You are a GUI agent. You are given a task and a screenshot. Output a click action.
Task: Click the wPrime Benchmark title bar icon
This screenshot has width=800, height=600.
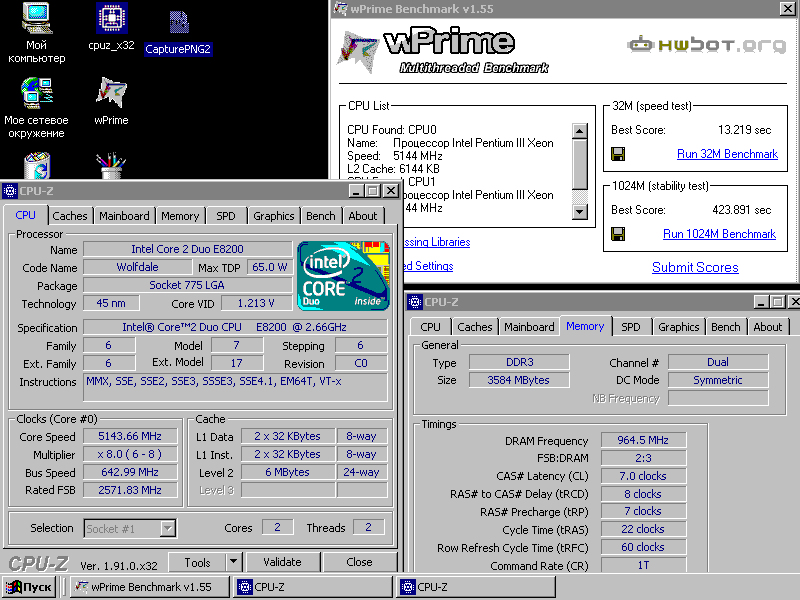(340, 9)
